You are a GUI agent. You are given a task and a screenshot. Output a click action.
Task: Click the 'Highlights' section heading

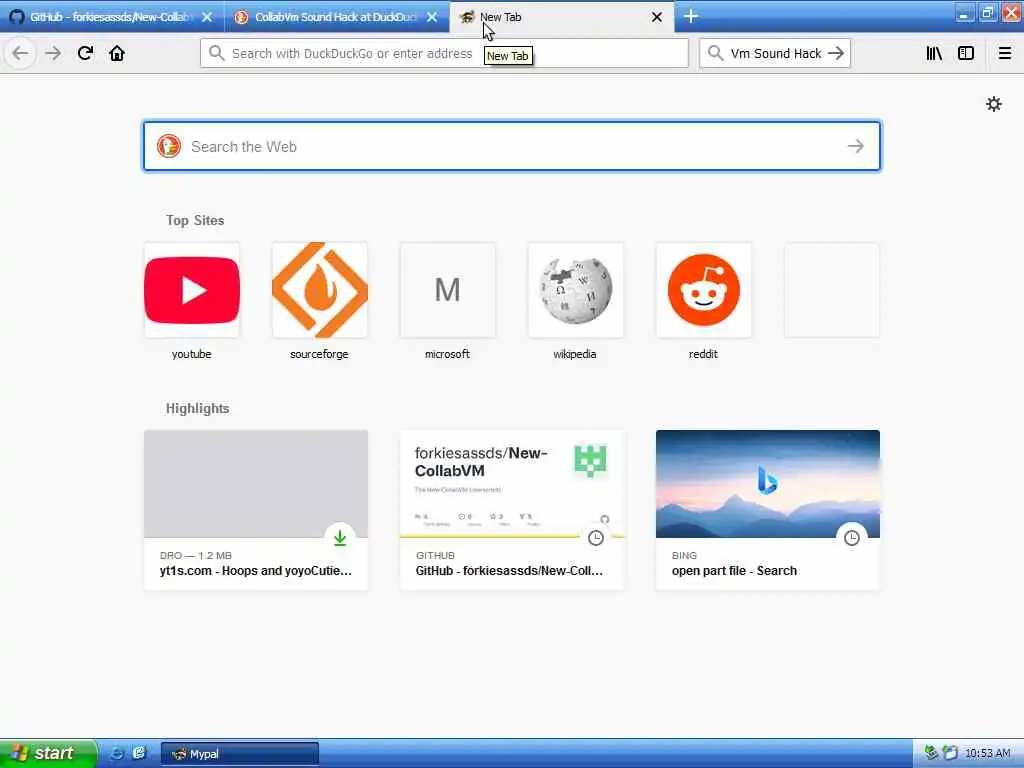pyautogui.click(x=197, y=408)
